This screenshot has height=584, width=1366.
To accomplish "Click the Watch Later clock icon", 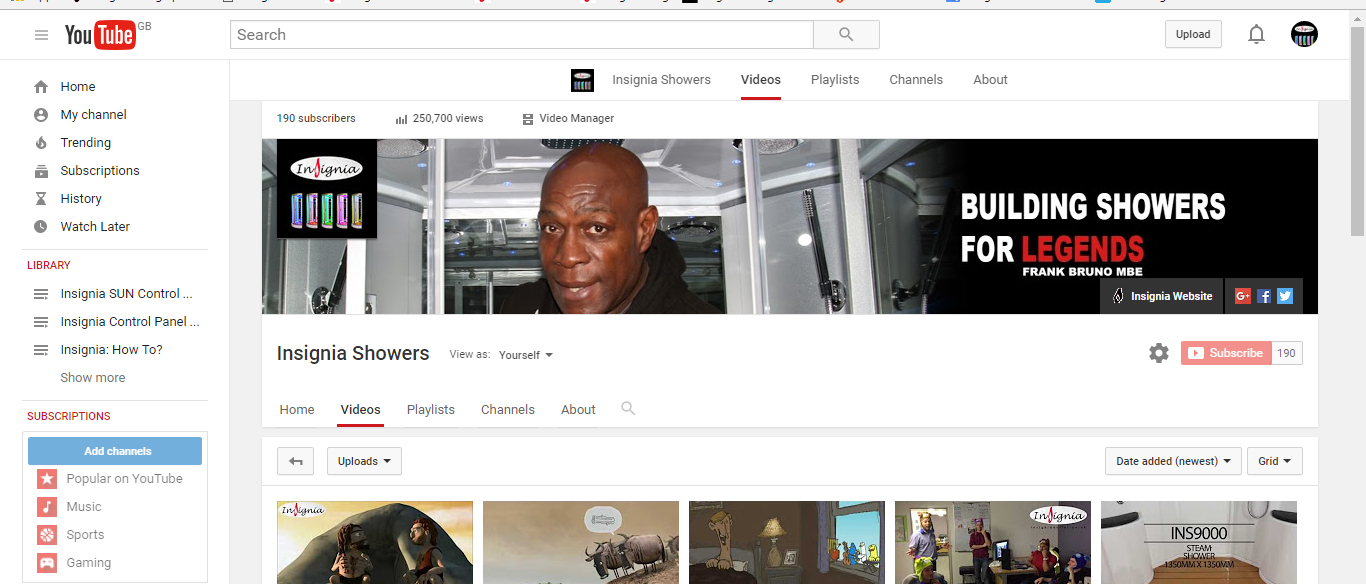I will click(x=41, y=226).
